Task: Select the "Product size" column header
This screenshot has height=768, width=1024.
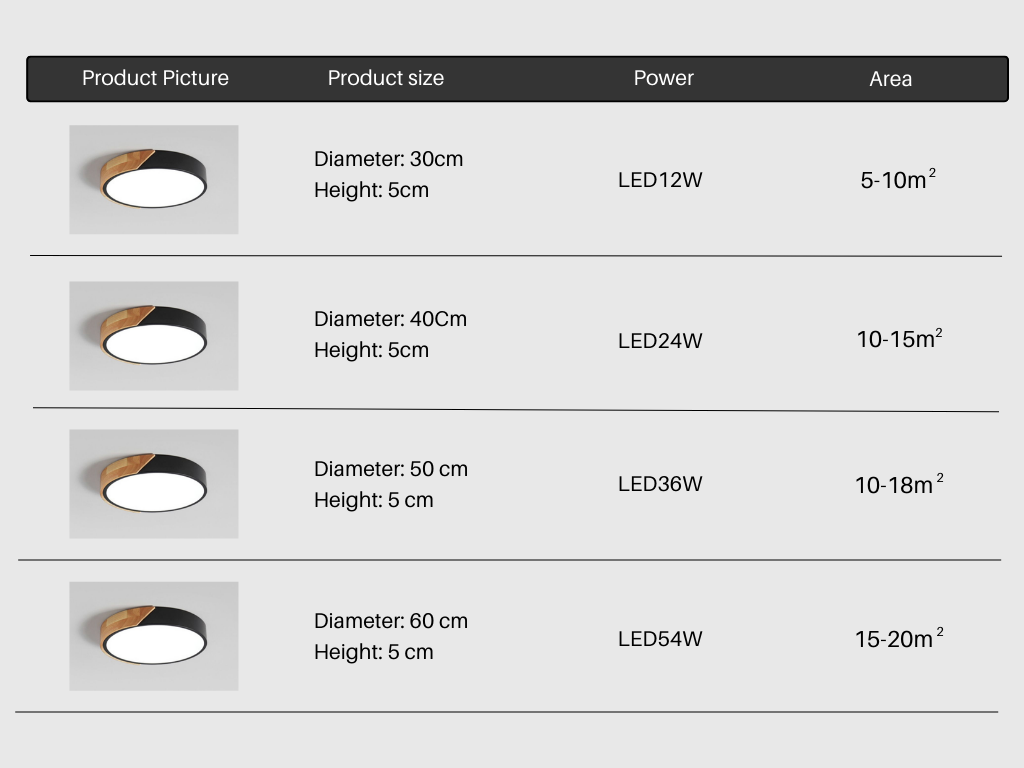Action: (x=385, y=78)
